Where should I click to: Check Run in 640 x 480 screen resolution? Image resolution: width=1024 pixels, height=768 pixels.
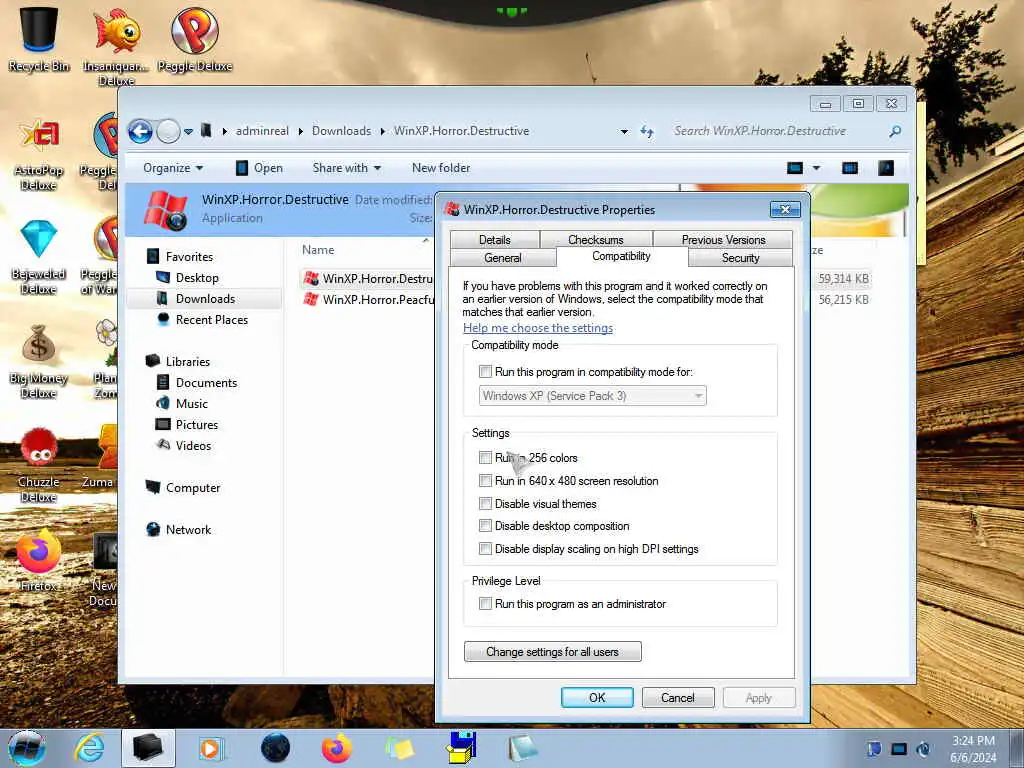pos(485,481)
